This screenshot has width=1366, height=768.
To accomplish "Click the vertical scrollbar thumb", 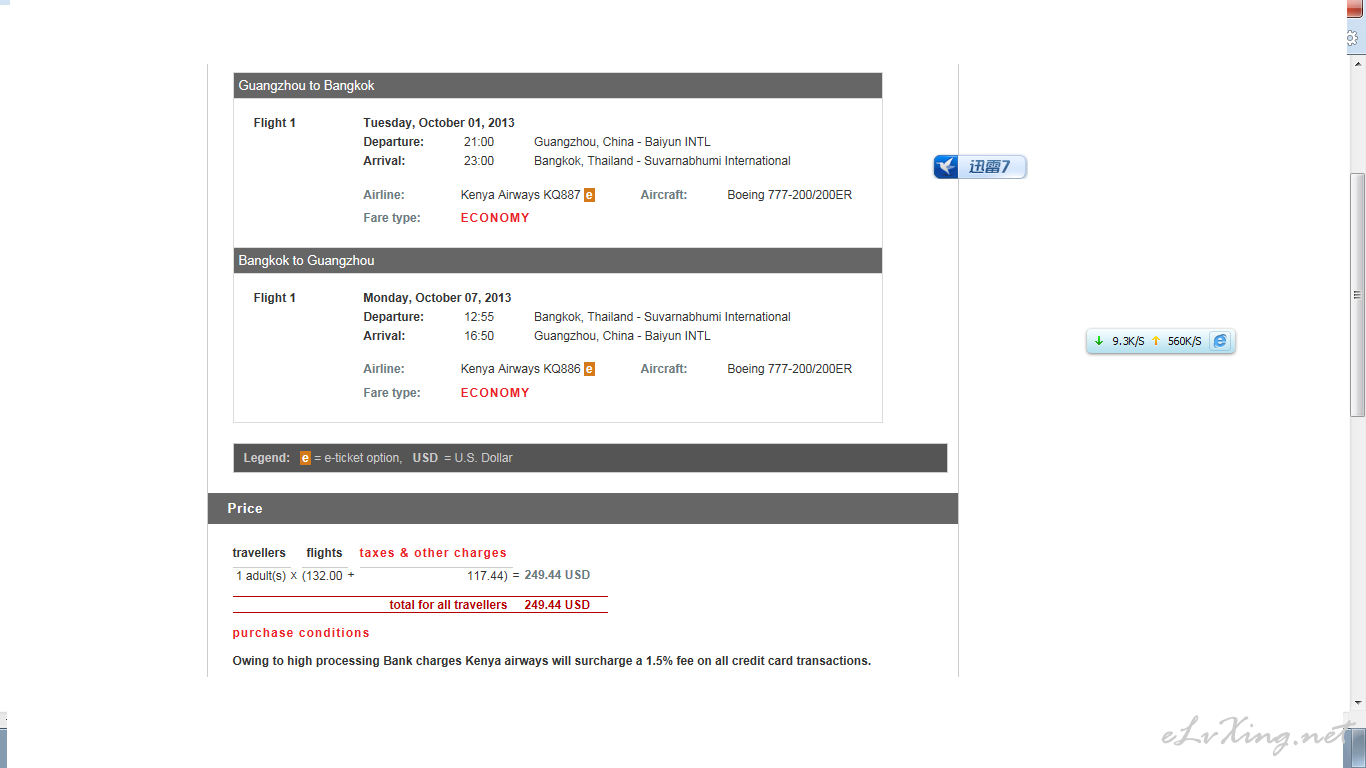I will (1357, 295).
